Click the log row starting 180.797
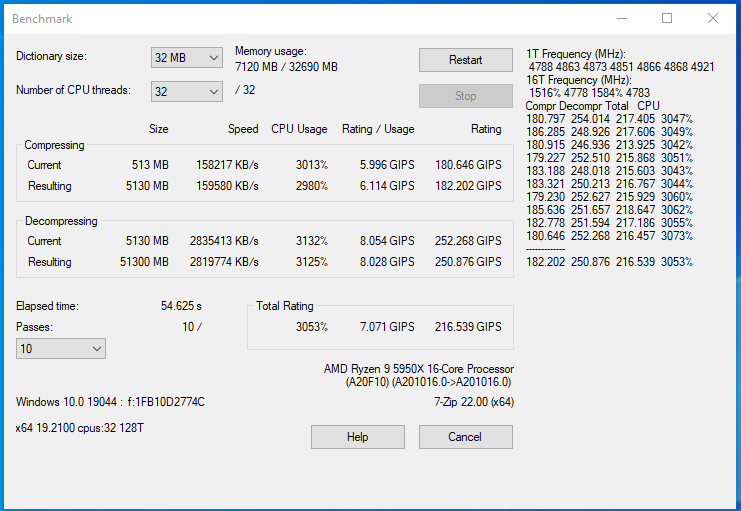Image resolution: width=741 pixels, height=511 pixels. pos(610,119)
